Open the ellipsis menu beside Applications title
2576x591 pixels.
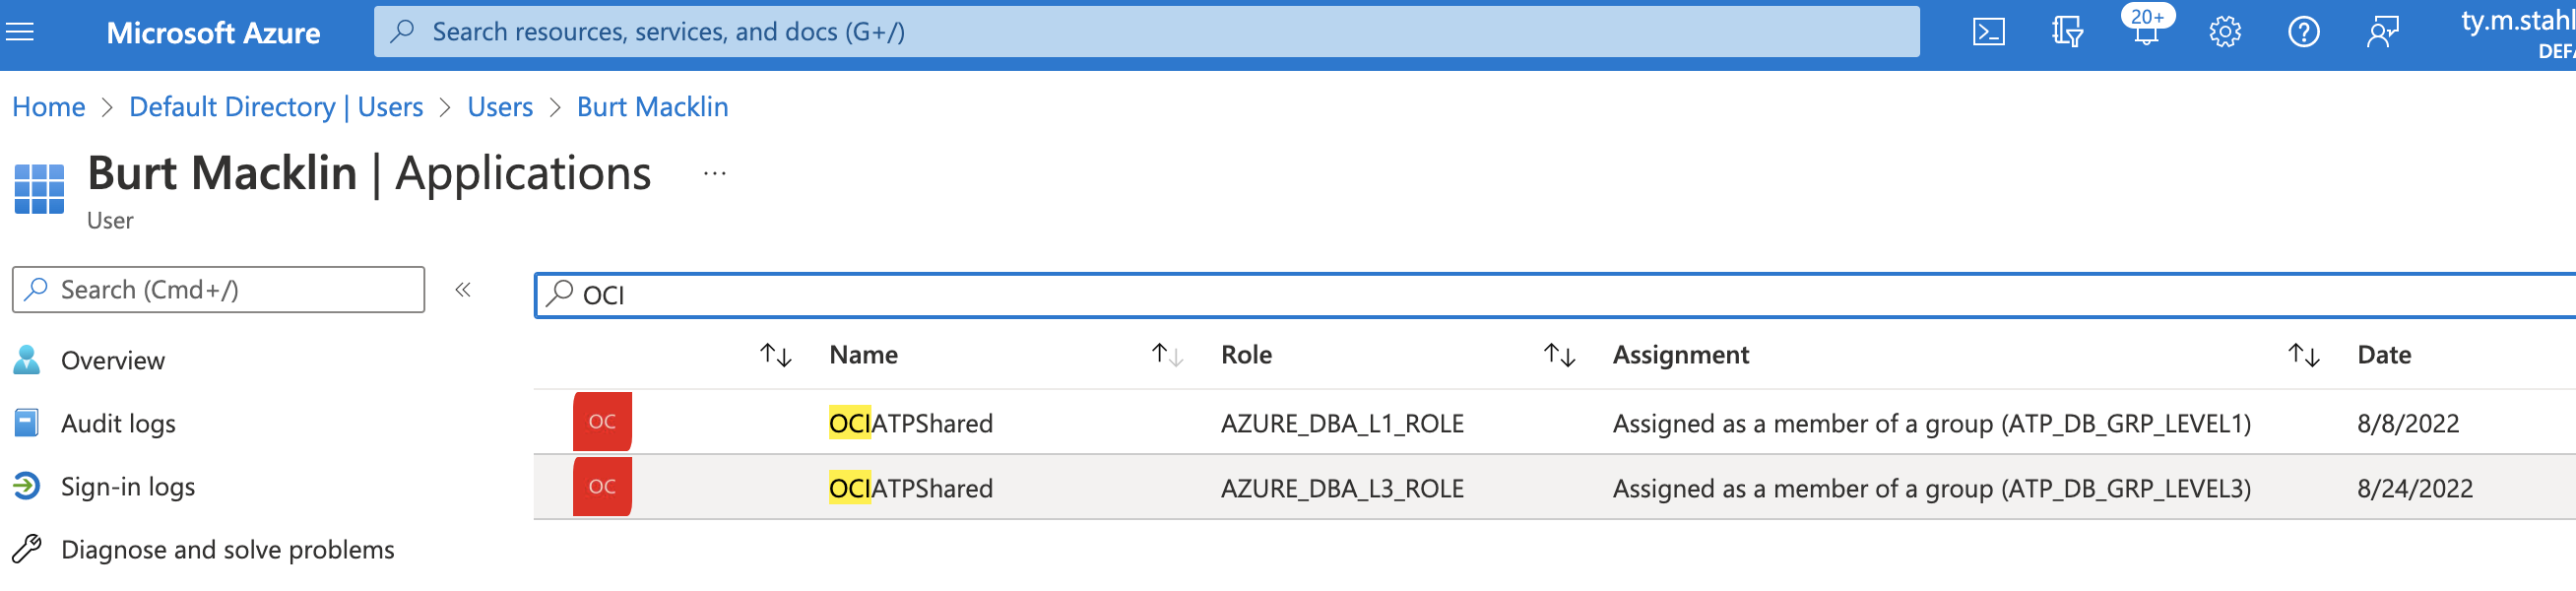[x=714, y=174]
